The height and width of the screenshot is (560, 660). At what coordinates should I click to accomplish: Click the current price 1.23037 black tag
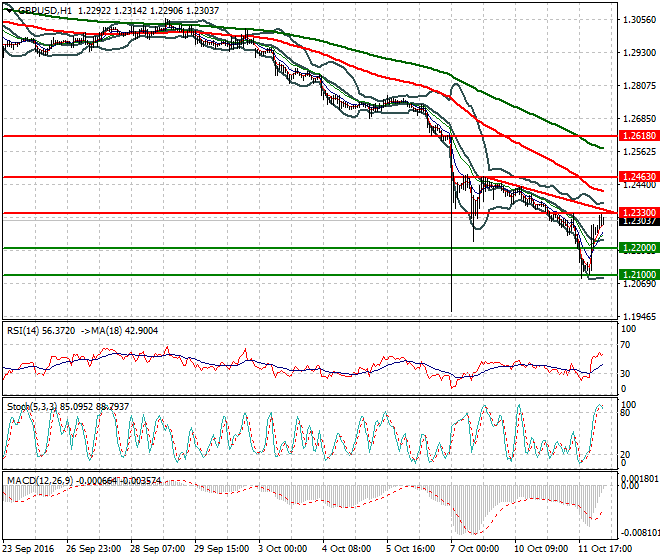pos(639,221)
